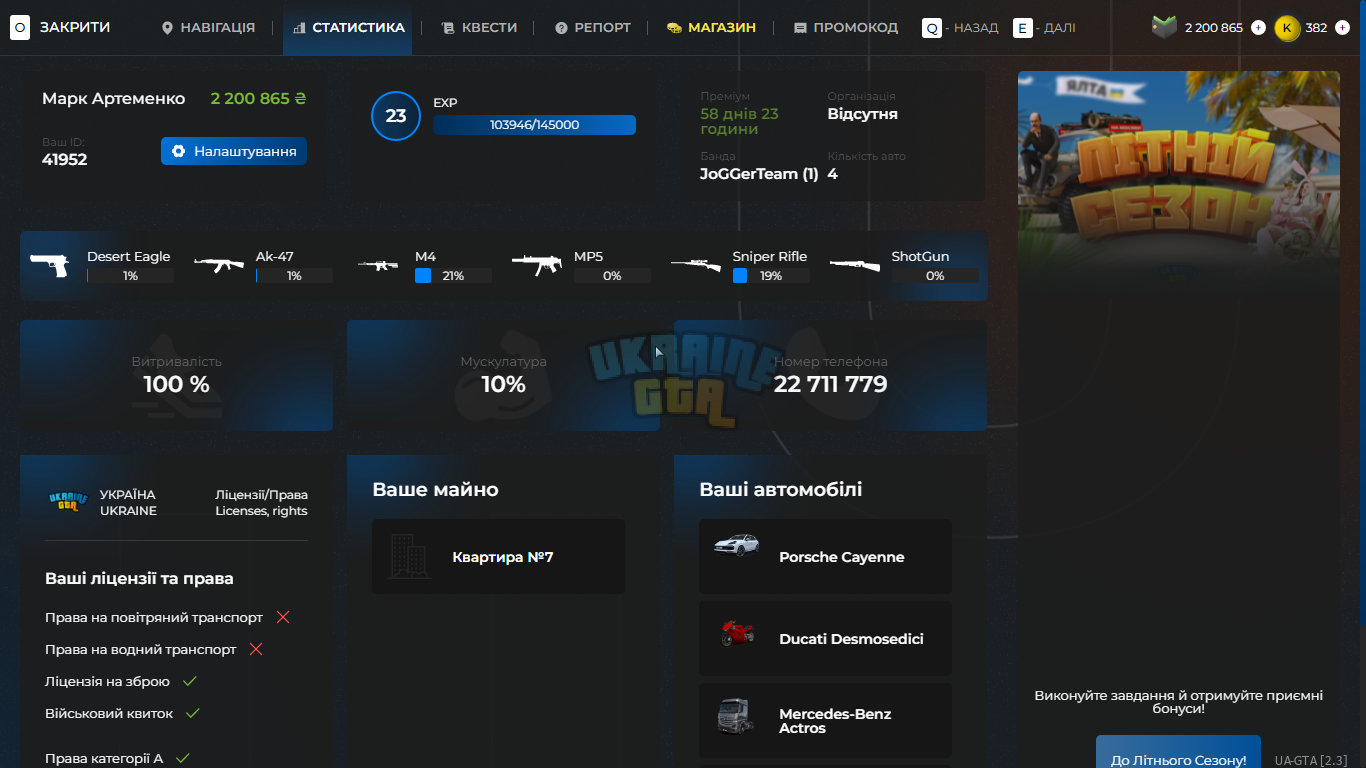This screenshot has width=1366, height=768.
Task: Click the green check for military ticket
Action: click(193, 713)
